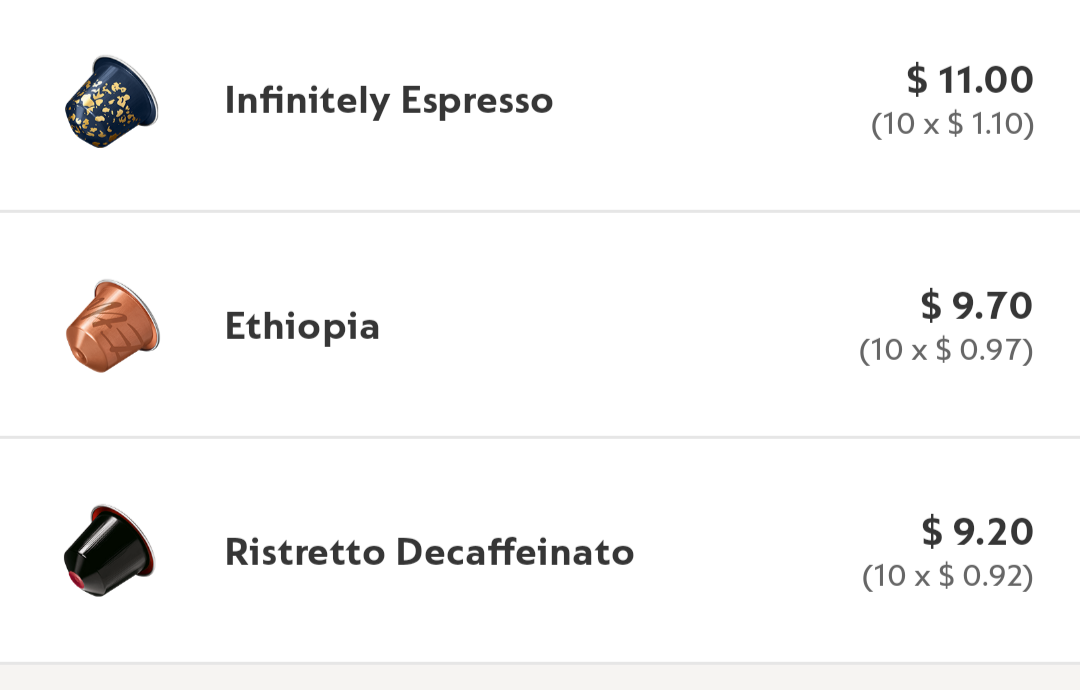Viewport: 1080px width, 690px height.
Task: Select the Infinitely Espresso product row
Action: [x=540, y=100]
